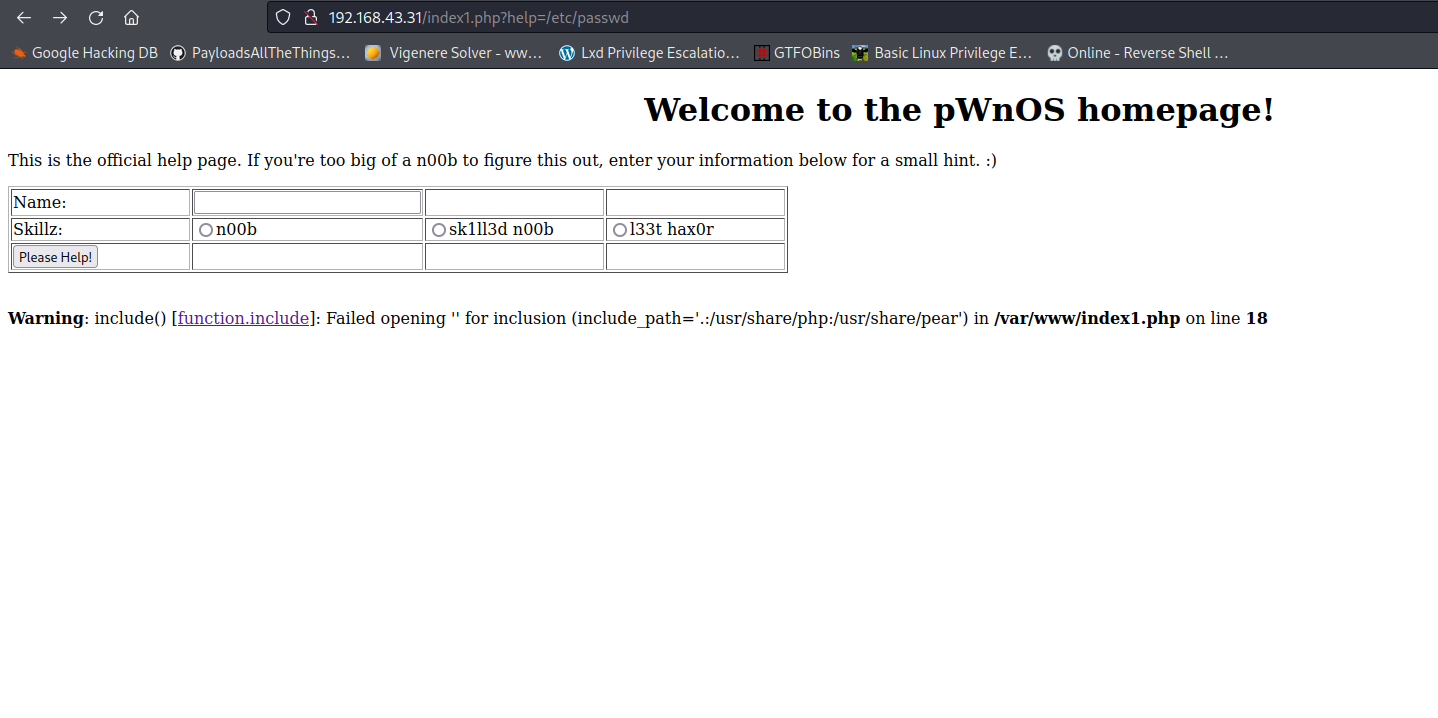The image size is (1438, 718).
Task: Click the browser back arrow
Action: pyautogui.click(x=24, y=18)
